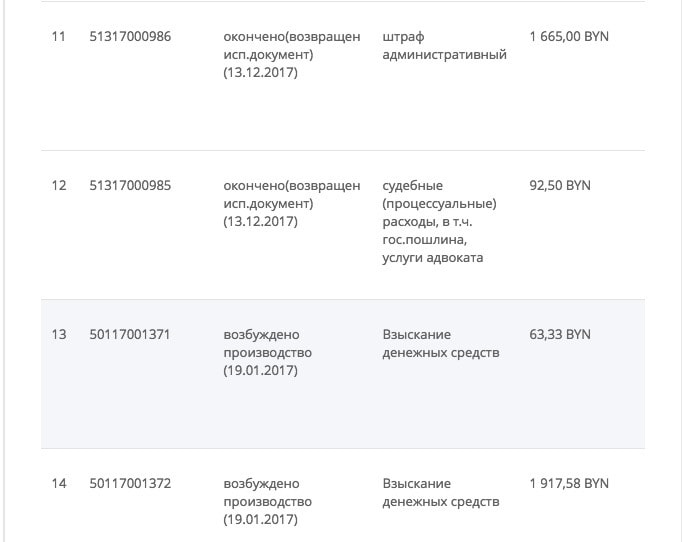This screenshot has height=542, width=682.
Task: Select the amount 92,50 BYN
Action: [x=560, y=186]
